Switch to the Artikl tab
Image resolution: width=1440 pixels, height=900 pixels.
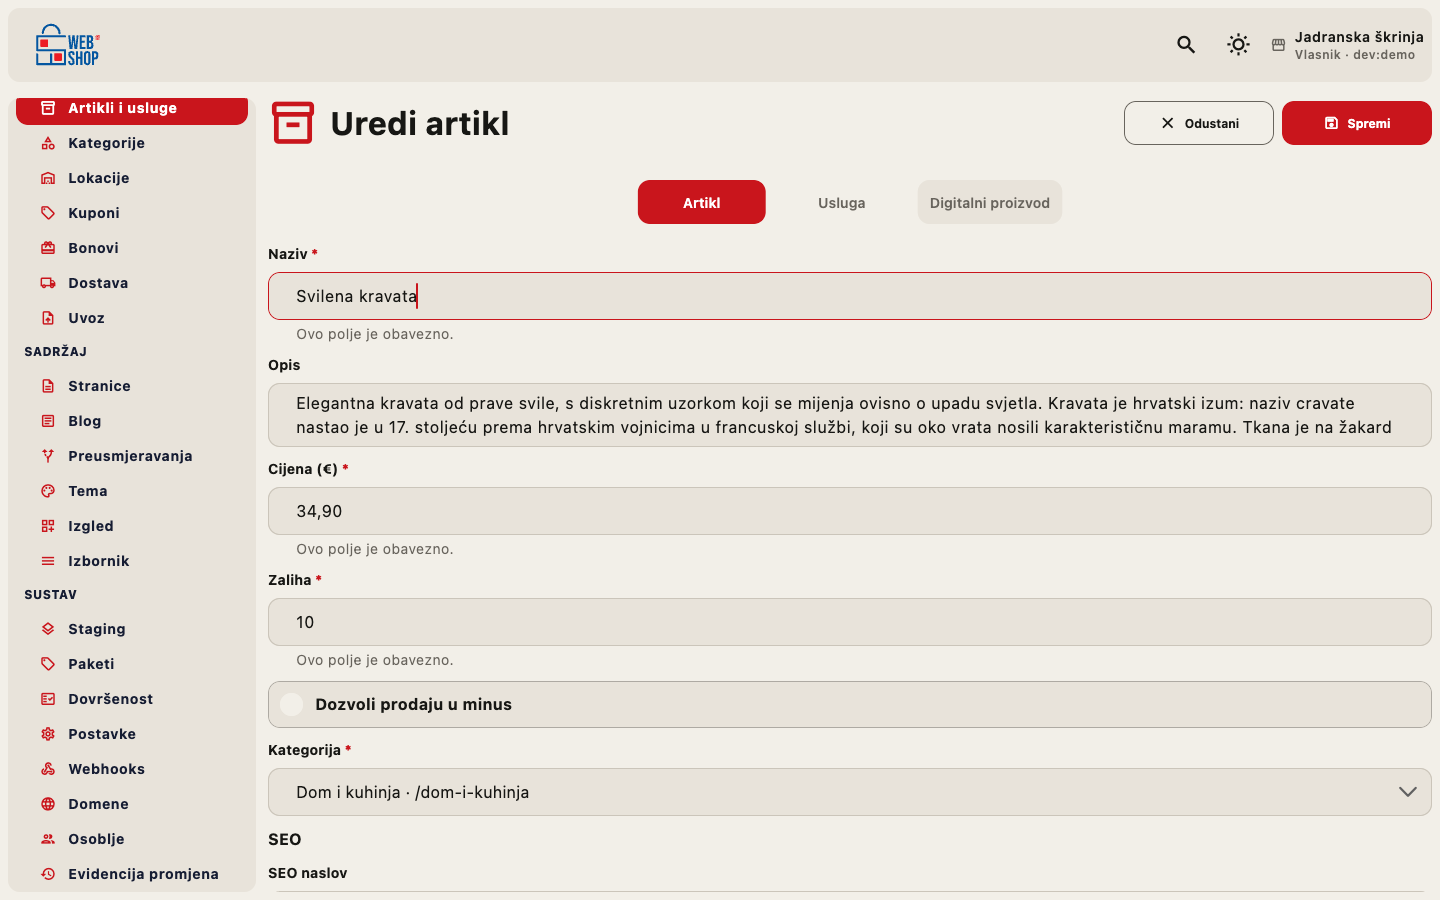tap(702, 202)
